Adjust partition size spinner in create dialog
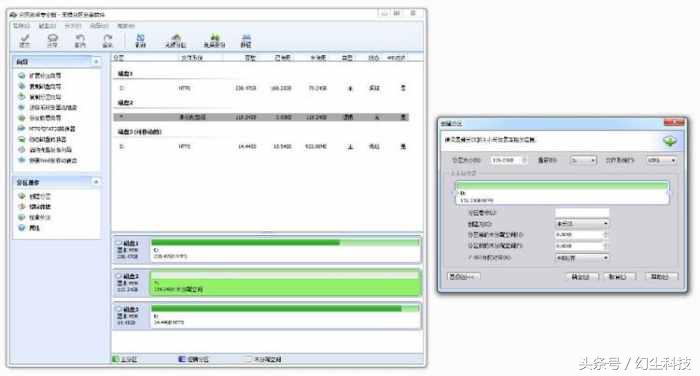The image size is (700, 376). [525, 160]
